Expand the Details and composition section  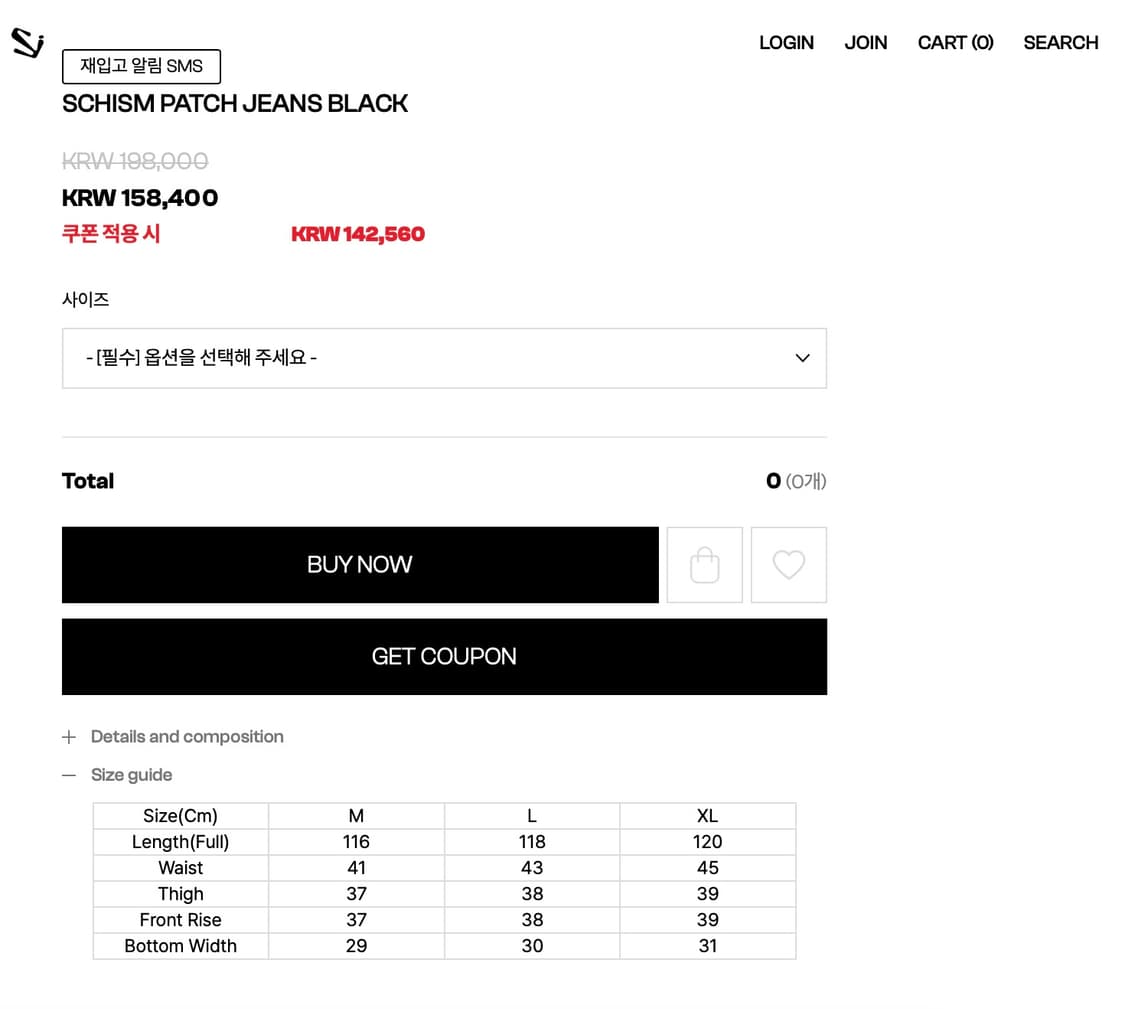point(187,736)
